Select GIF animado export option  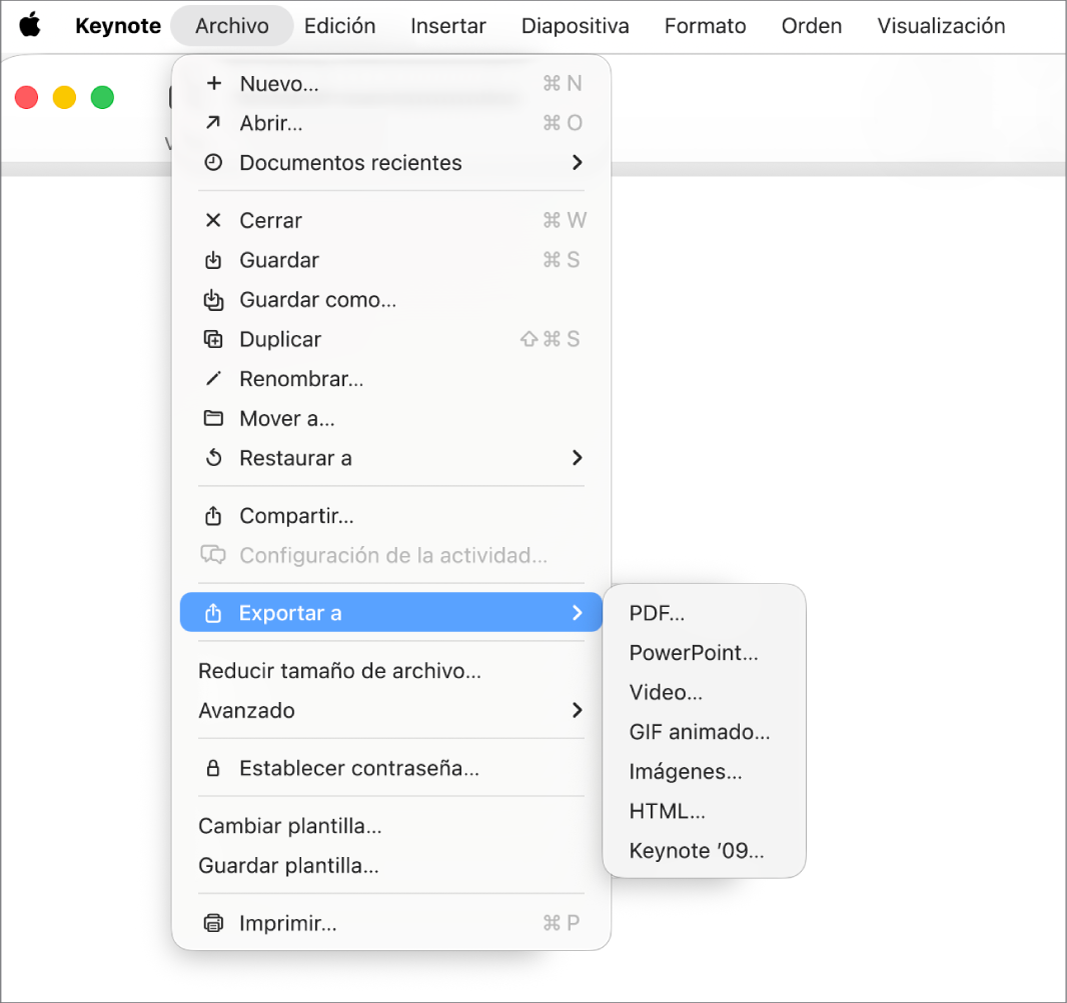pyautogui.click(x=699, y=732)
